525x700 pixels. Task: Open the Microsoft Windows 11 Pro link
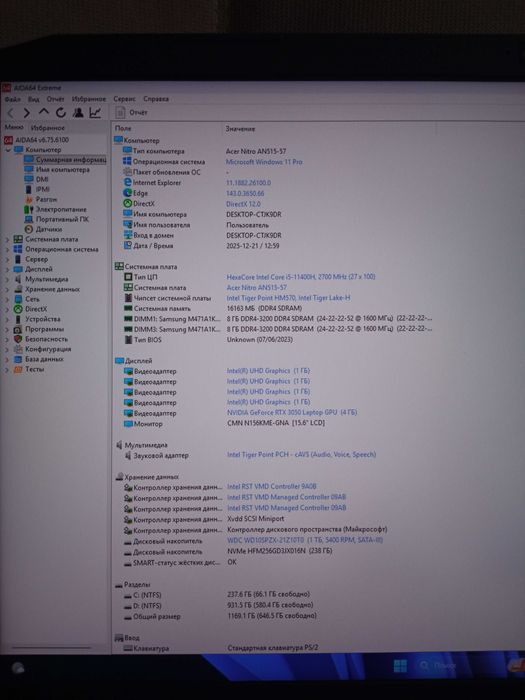pos(264,162)
